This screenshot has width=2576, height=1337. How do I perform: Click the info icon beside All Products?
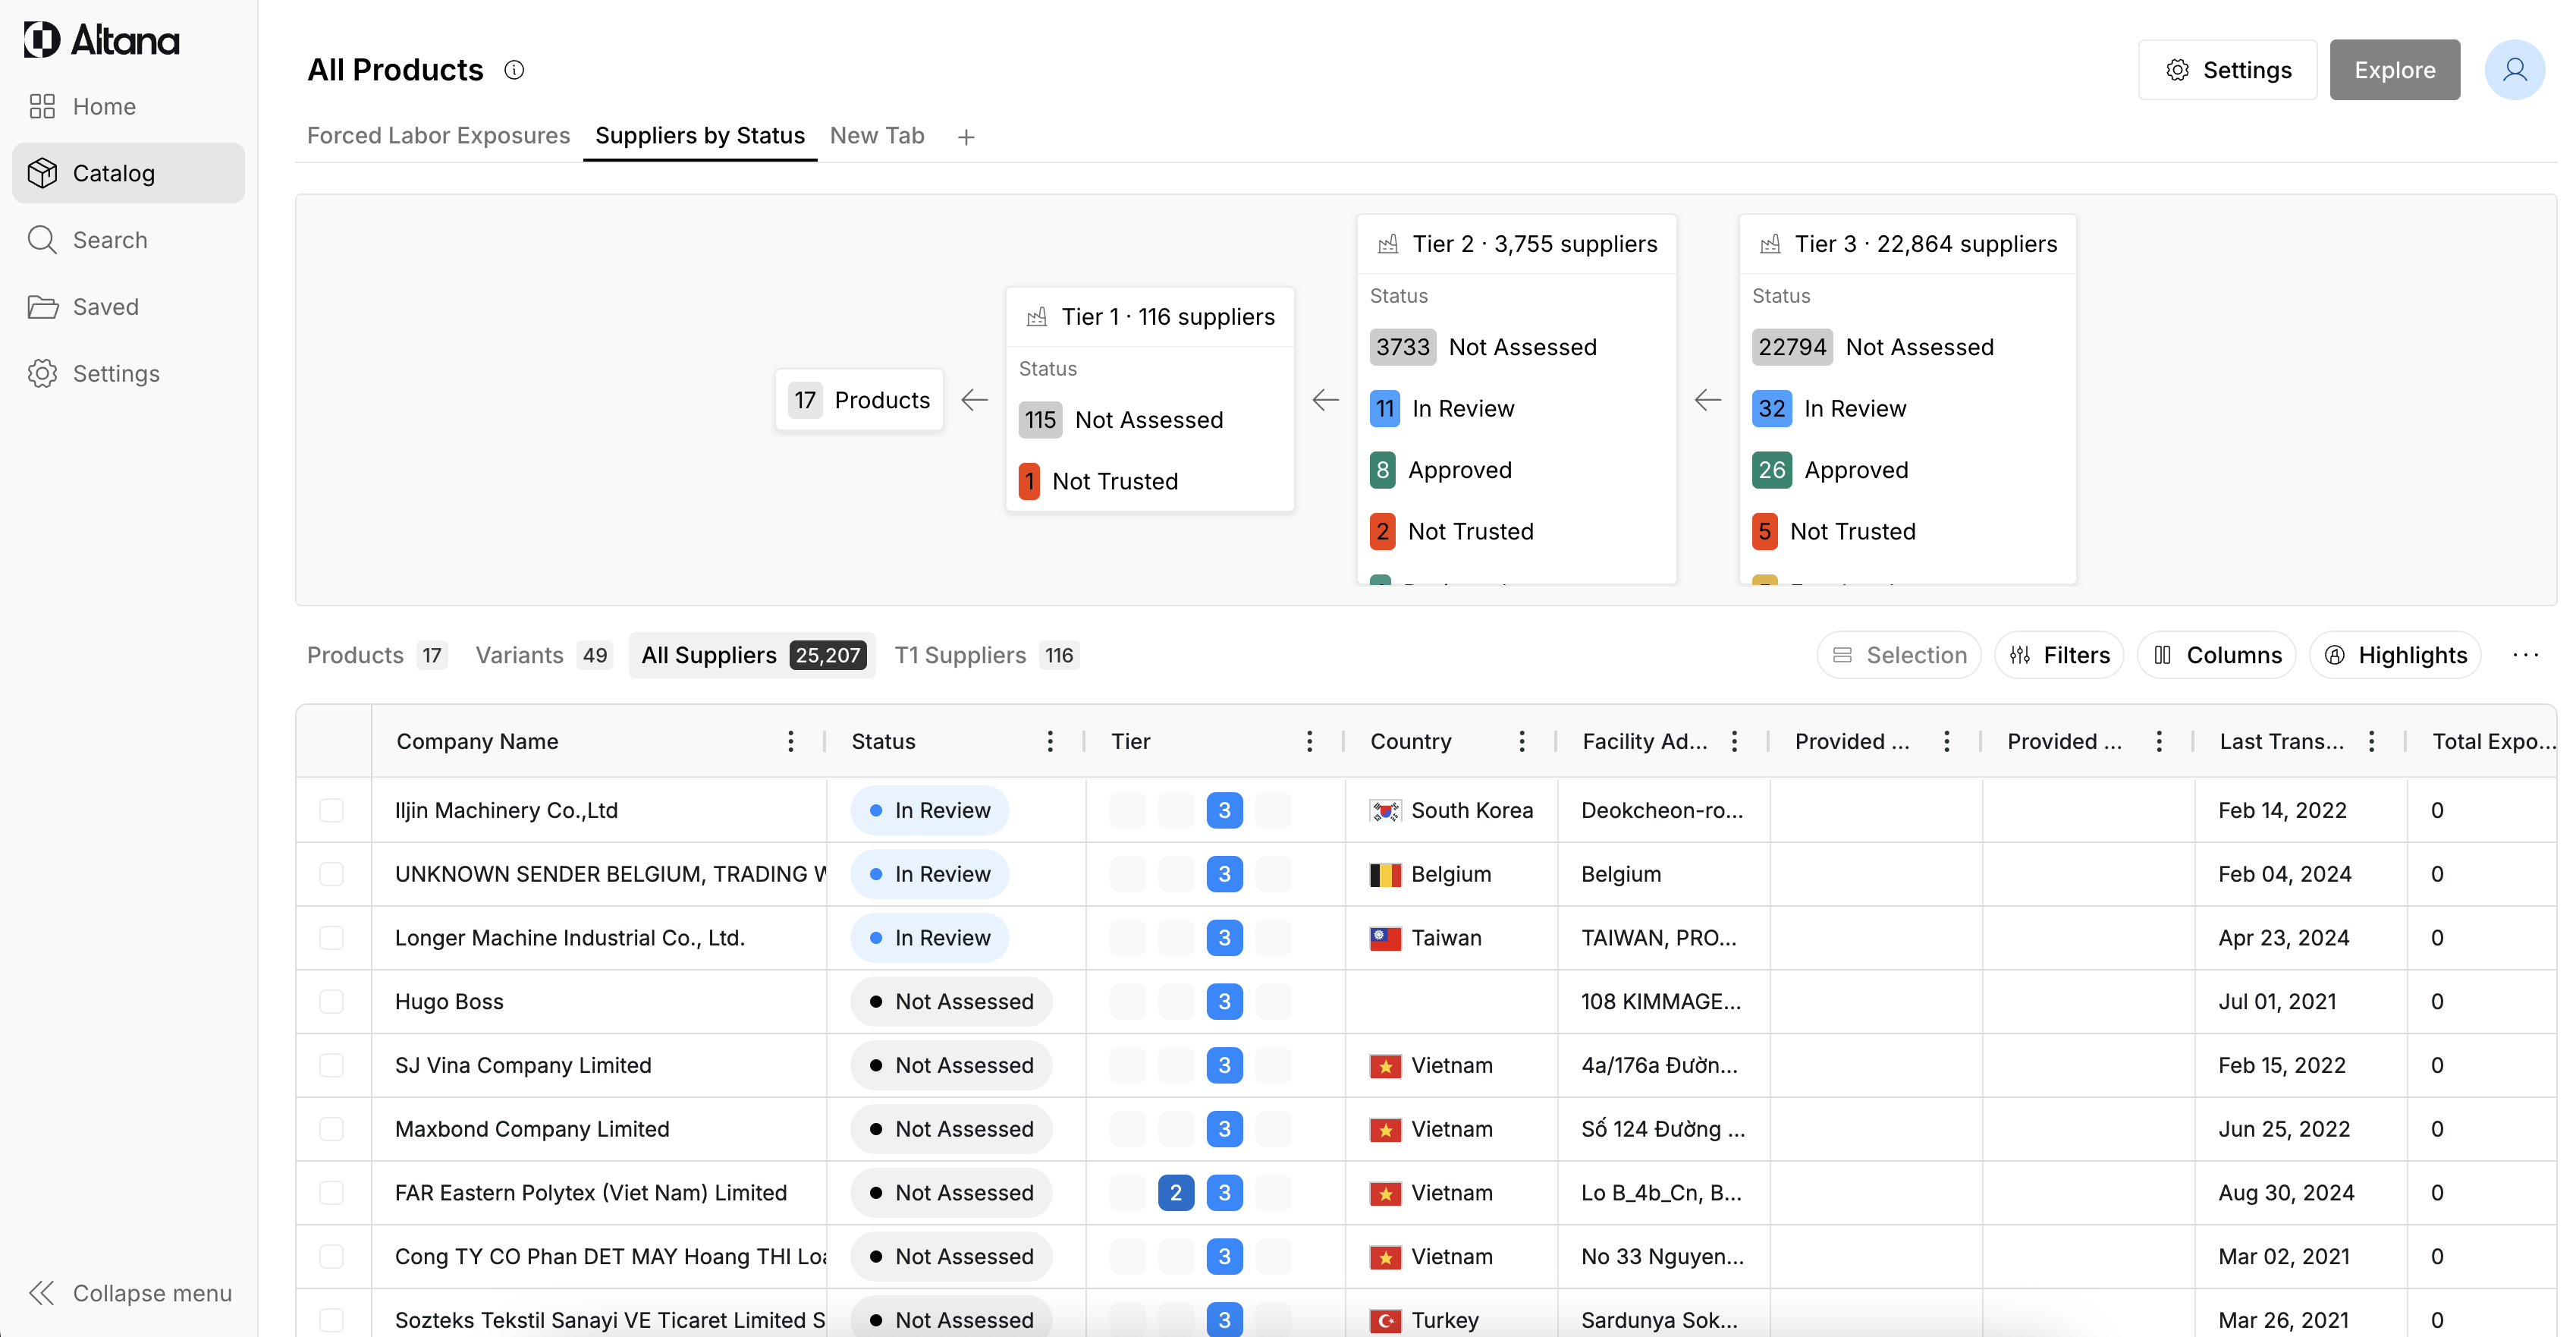click(514, 70)
